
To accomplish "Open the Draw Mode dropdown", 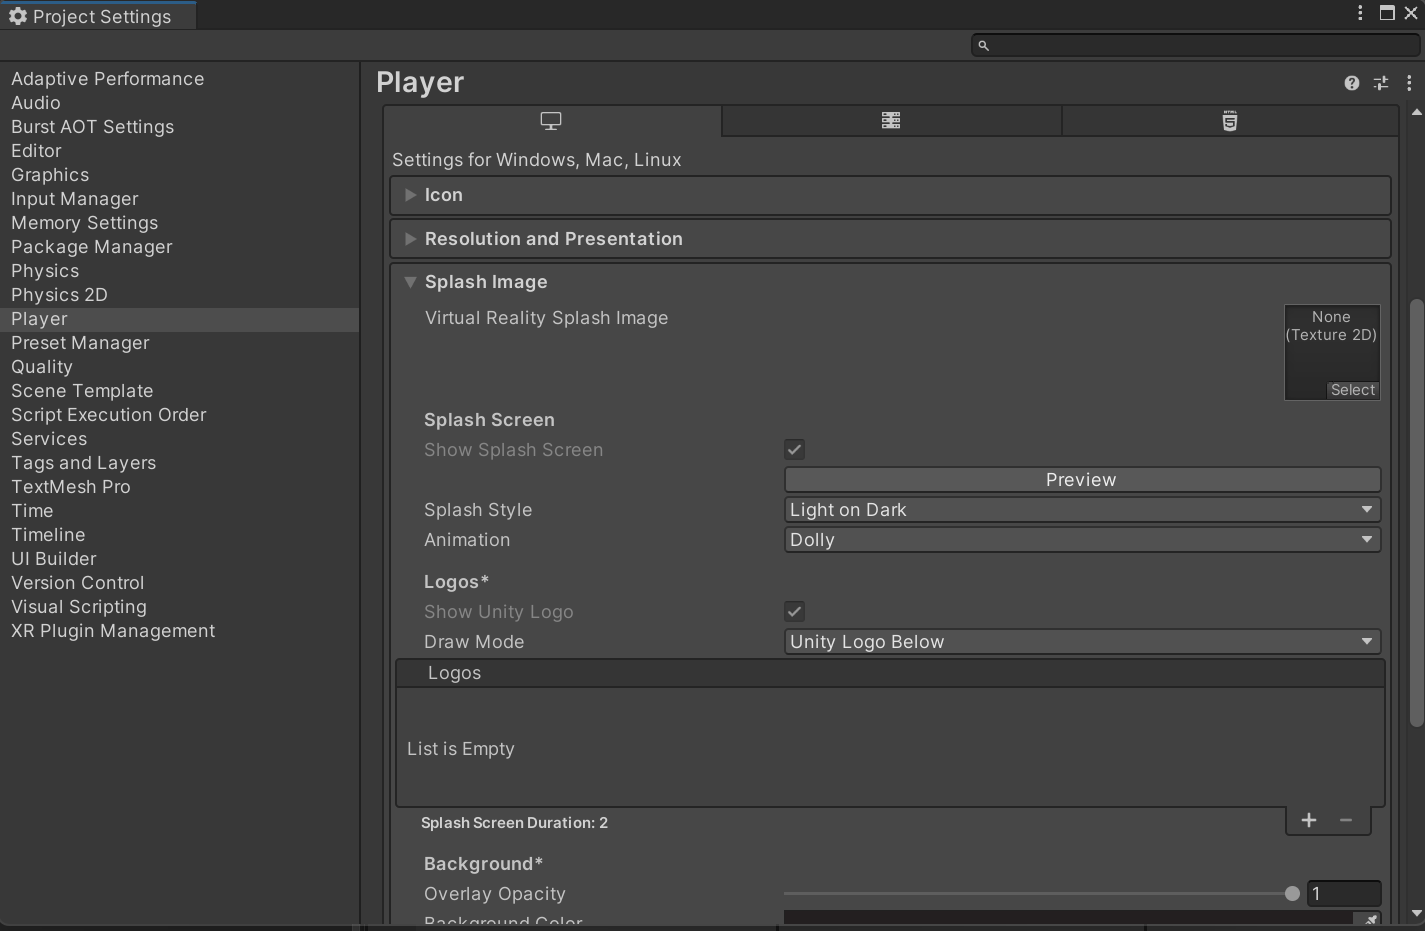I will pyautogui.click(x=1082, y=642).
